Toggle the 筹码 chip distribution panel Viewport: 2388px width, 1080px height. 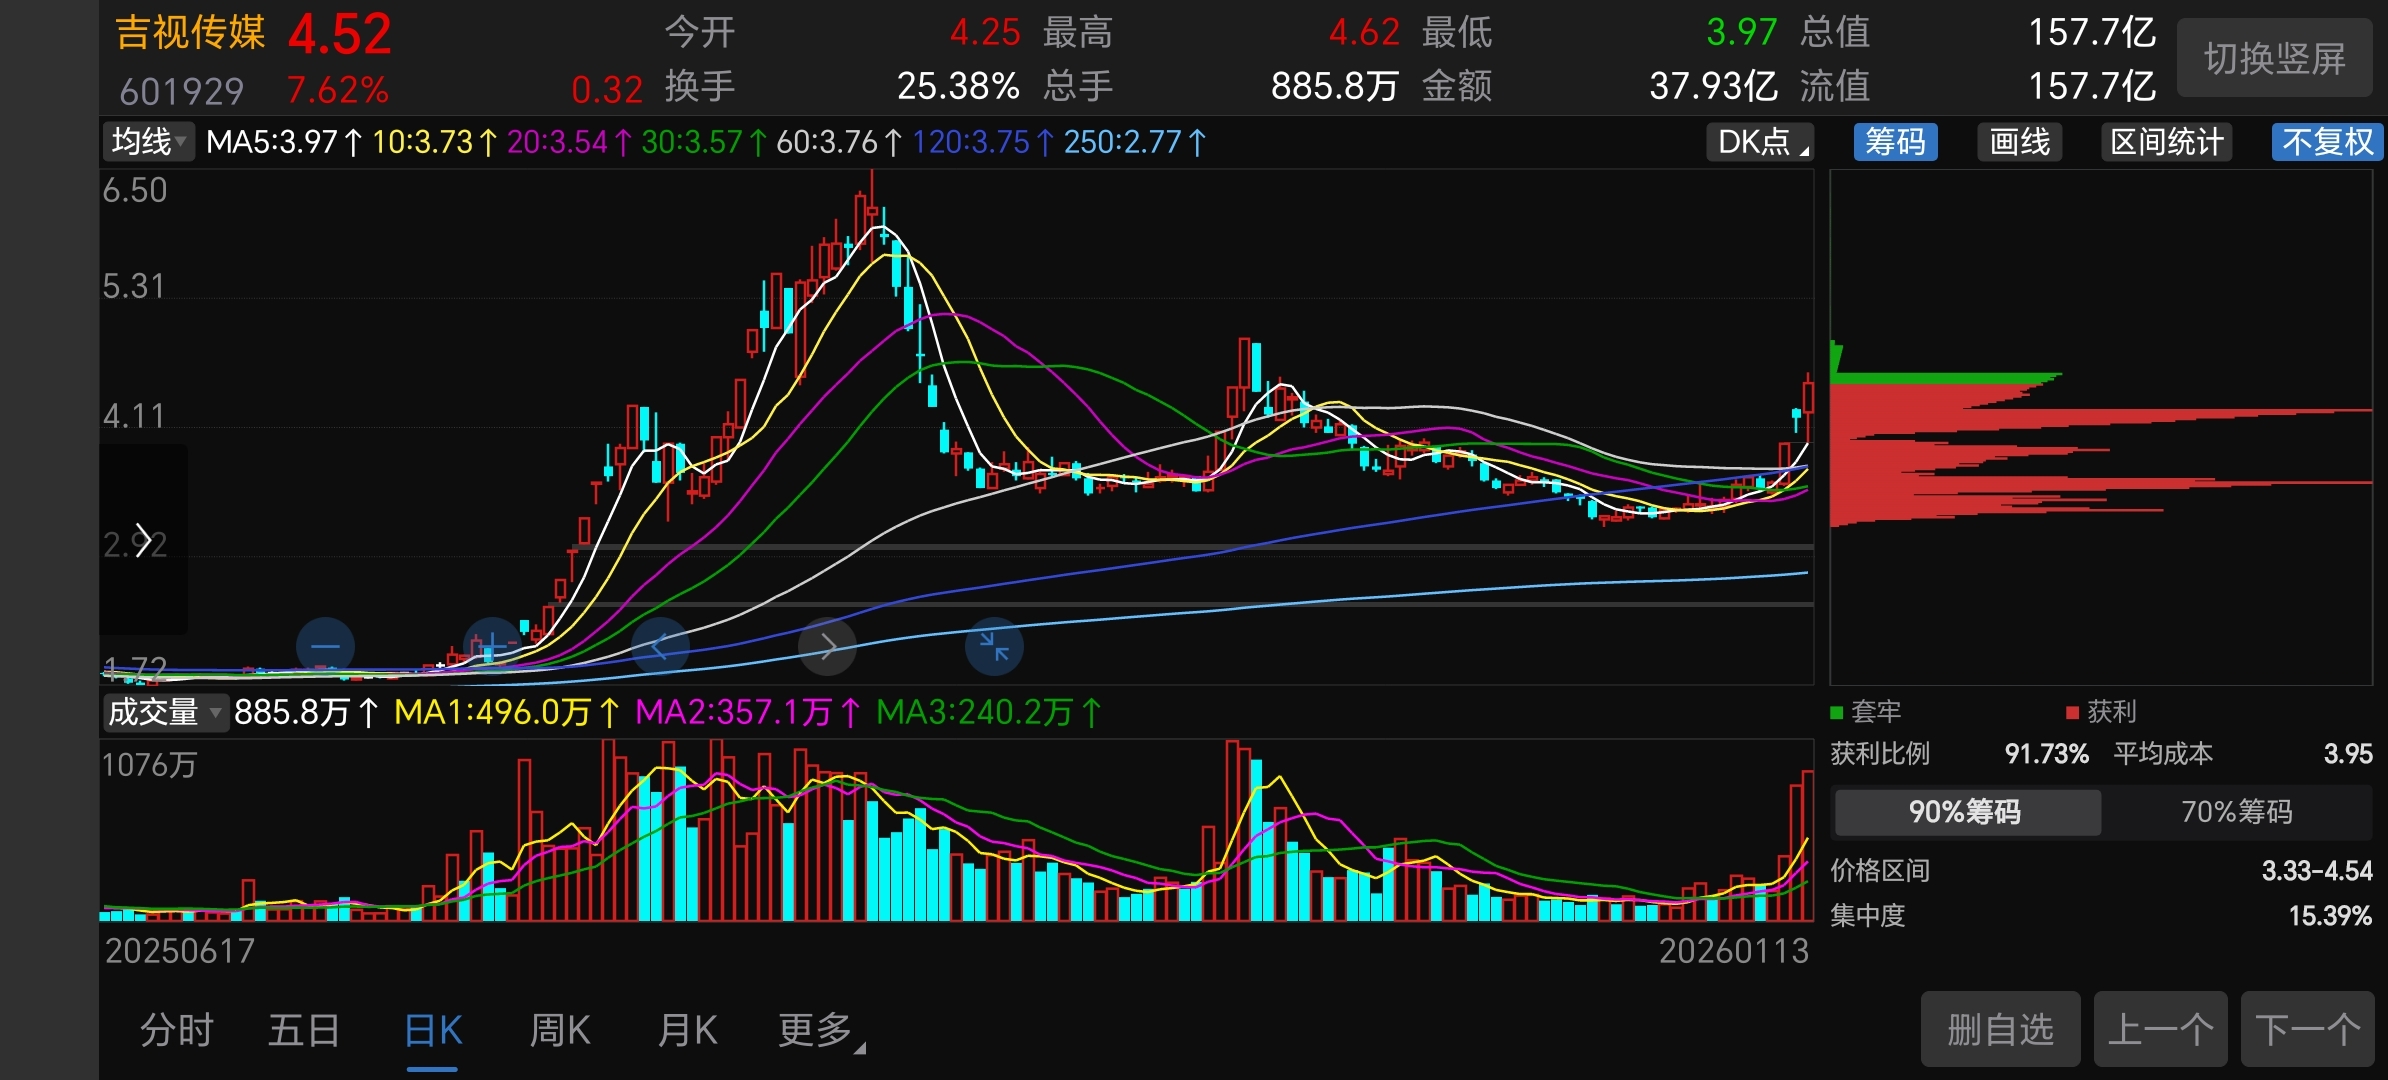[1895, 142]
